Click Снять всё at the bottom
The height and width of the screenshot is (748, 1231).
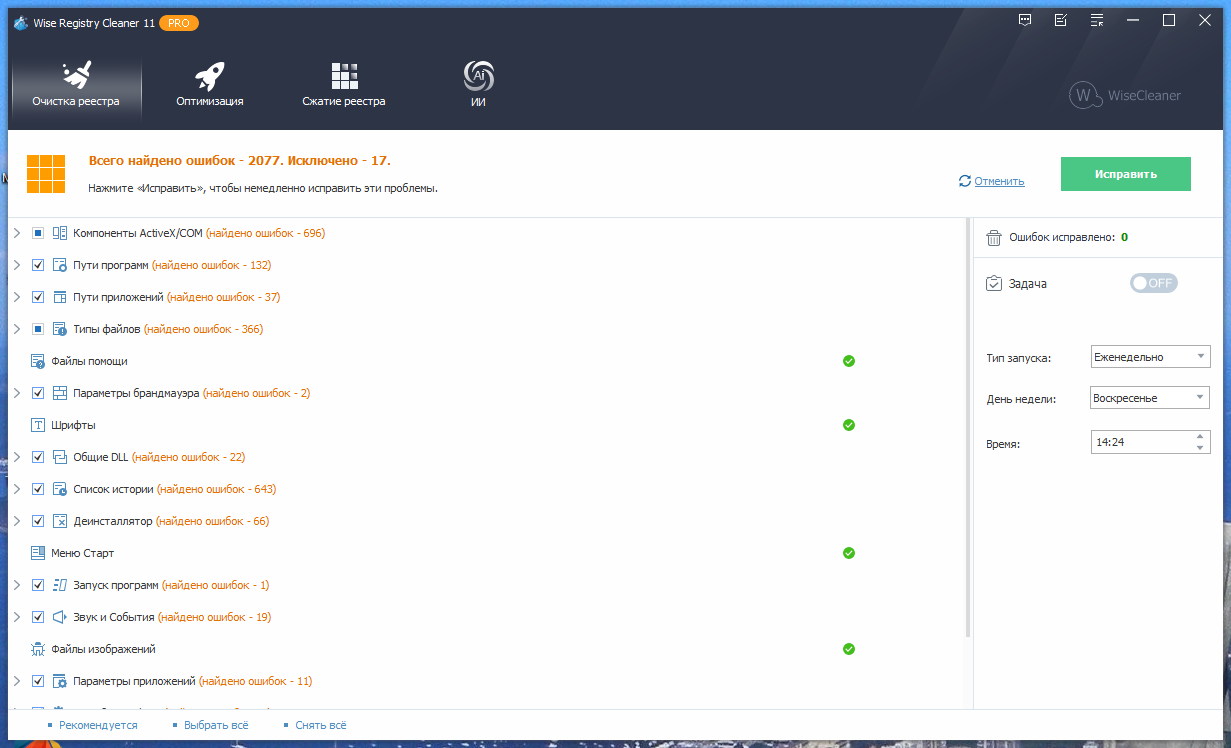(x=321, y=725)
